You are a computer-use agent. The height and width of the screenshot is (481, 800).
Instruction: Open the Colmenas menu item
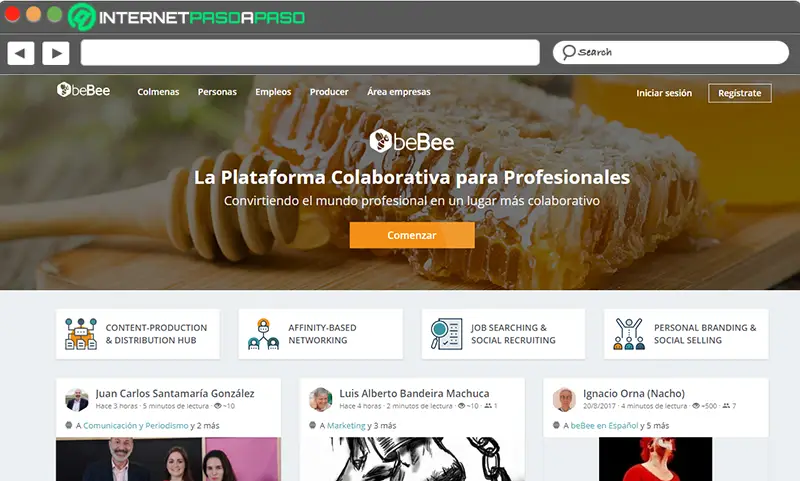coord(158,92)
